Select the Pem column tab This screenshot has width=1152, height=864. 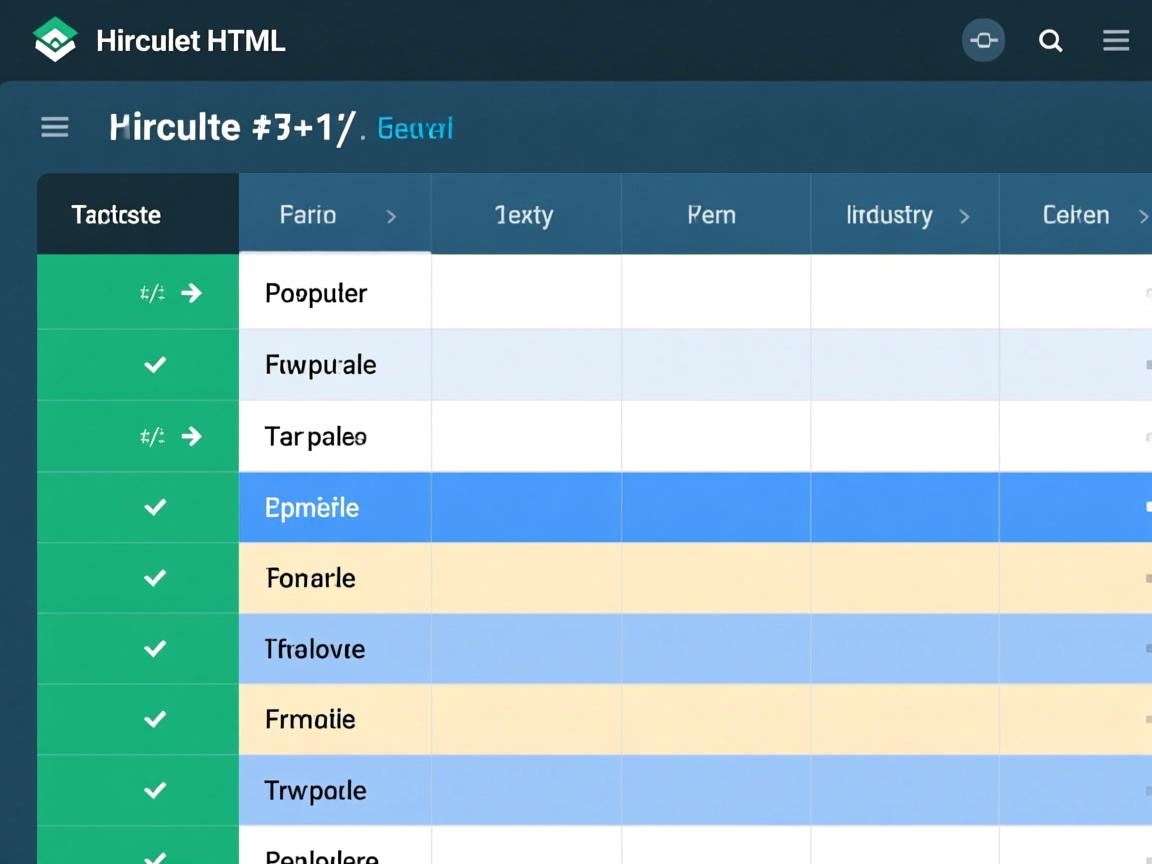712,215
